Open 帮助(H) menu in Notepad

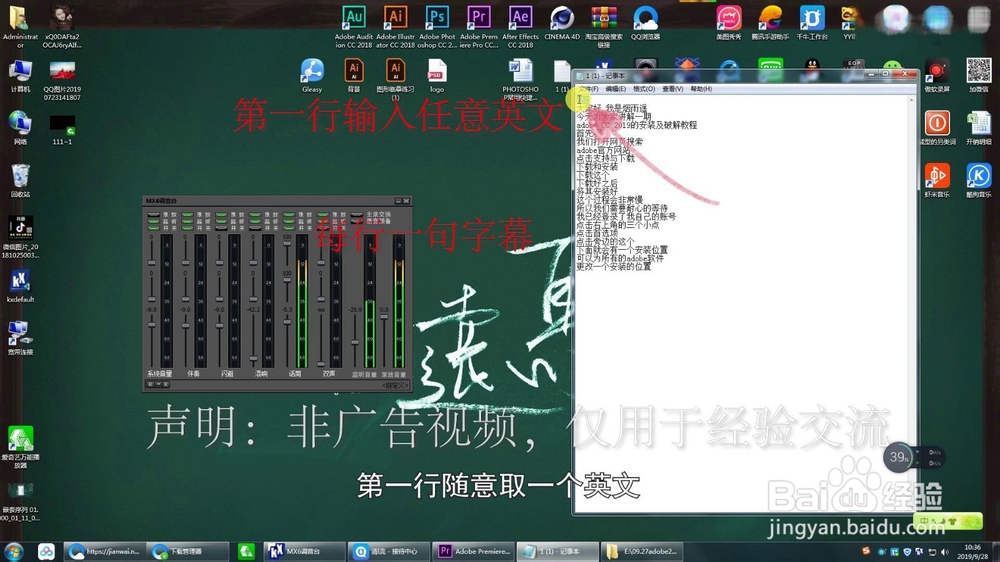point(701,89)
